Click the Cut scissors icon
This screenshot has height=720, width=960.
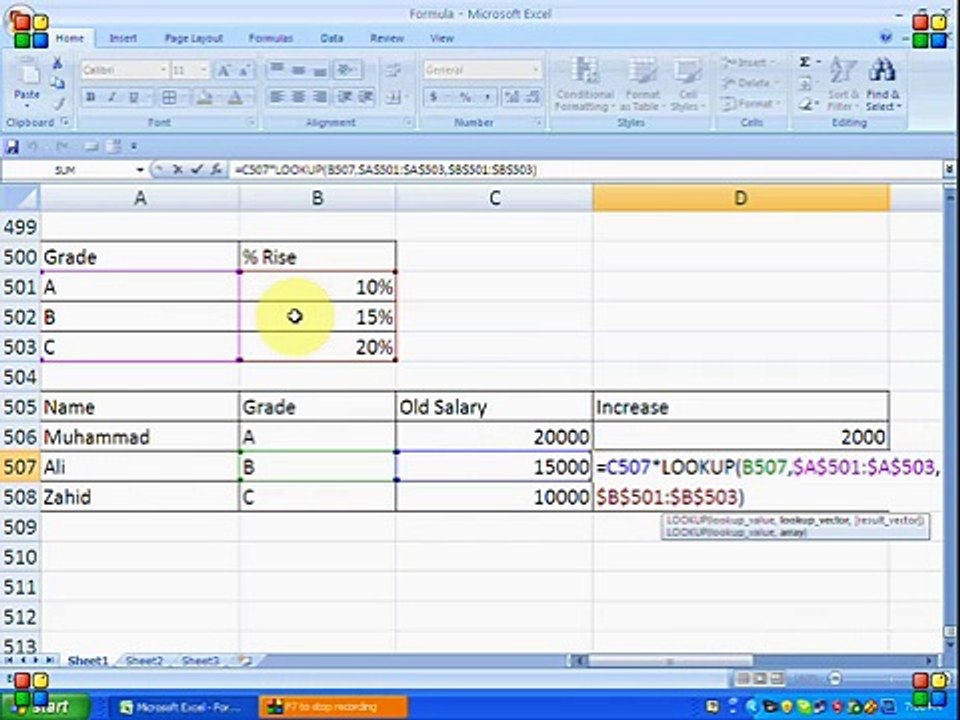pyautogui.click(x=57, y=63)
